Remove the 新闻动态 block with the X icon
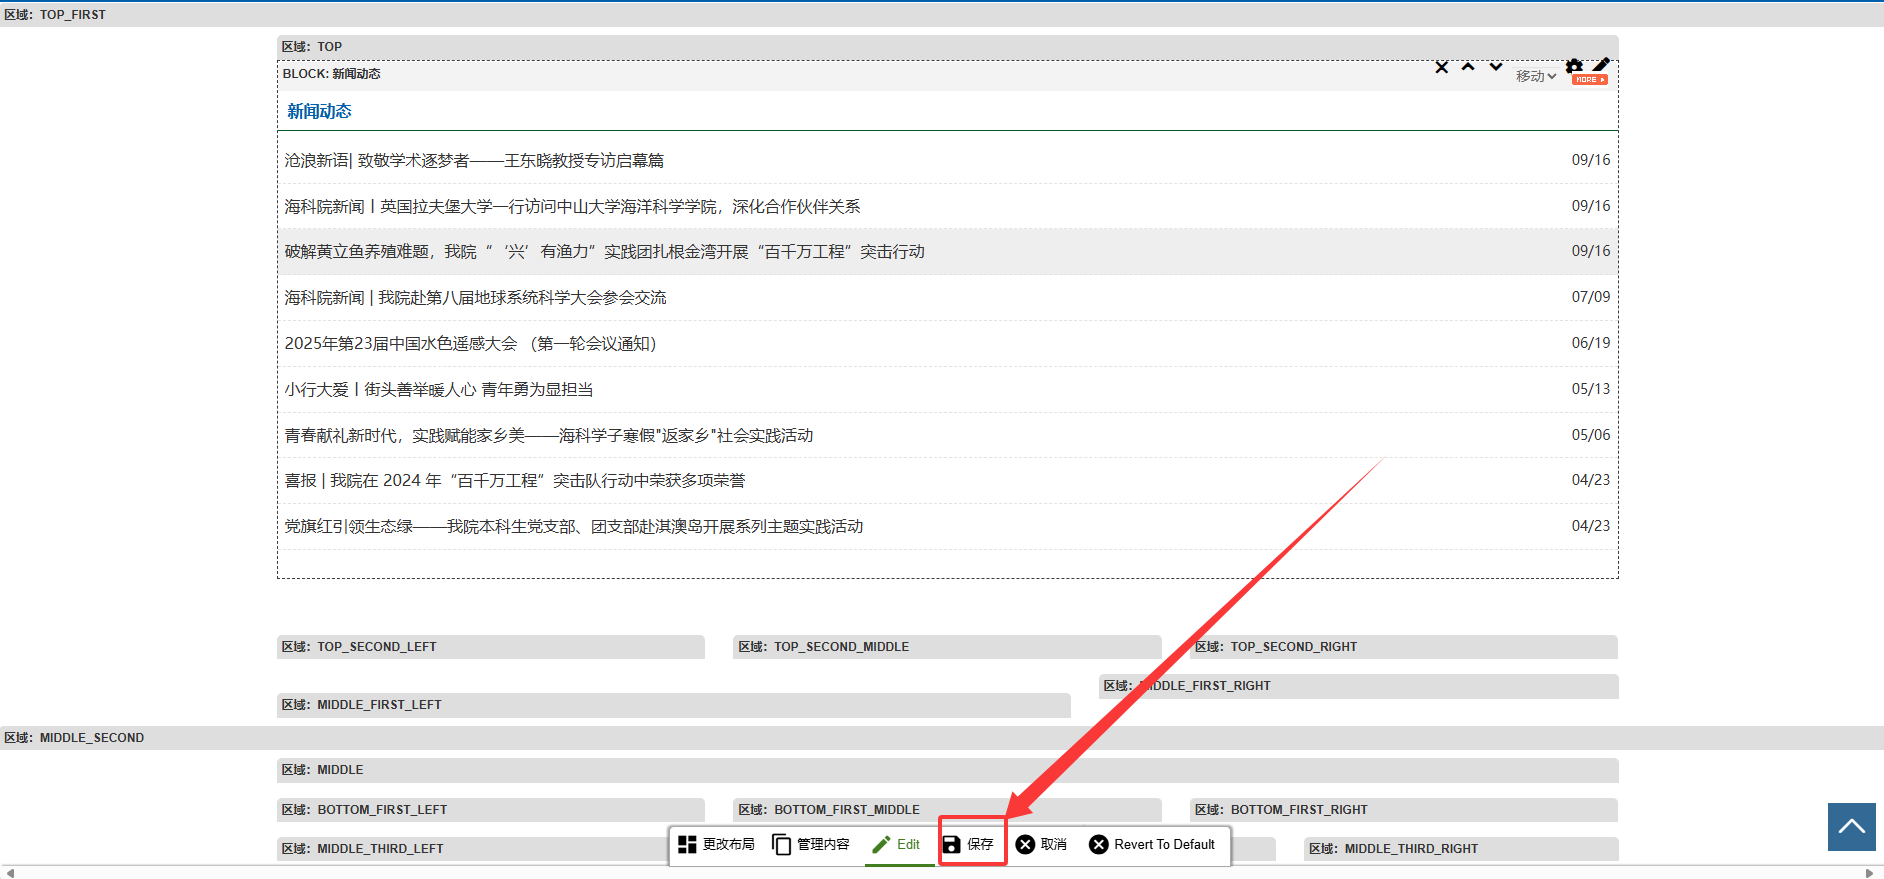Screen dimensions: 1884x879 pyautogui.click(x=1441, y=68)
